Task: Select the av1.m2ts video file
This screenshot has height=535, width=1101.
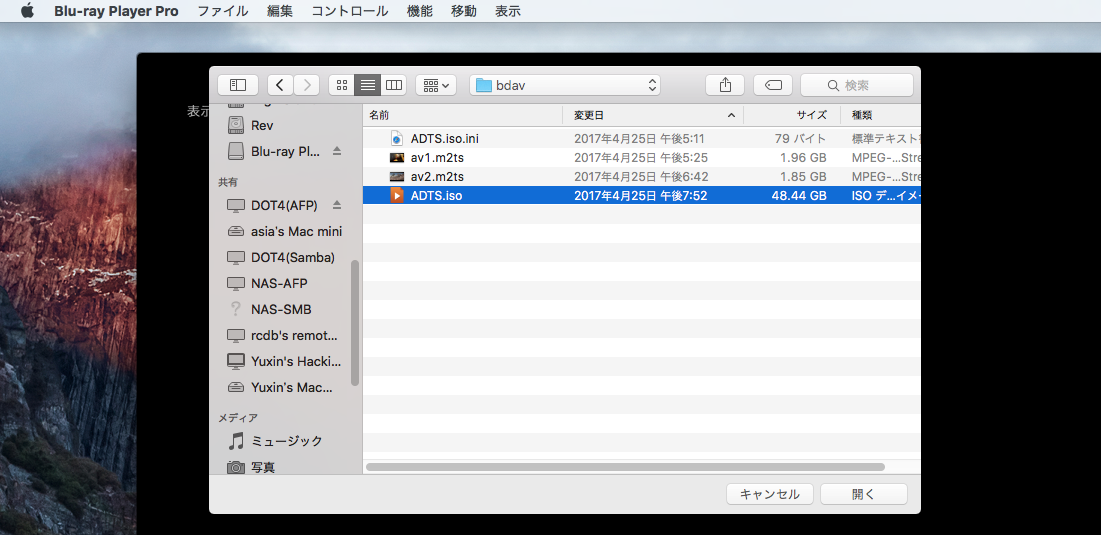Action: [x=437, y=158]
